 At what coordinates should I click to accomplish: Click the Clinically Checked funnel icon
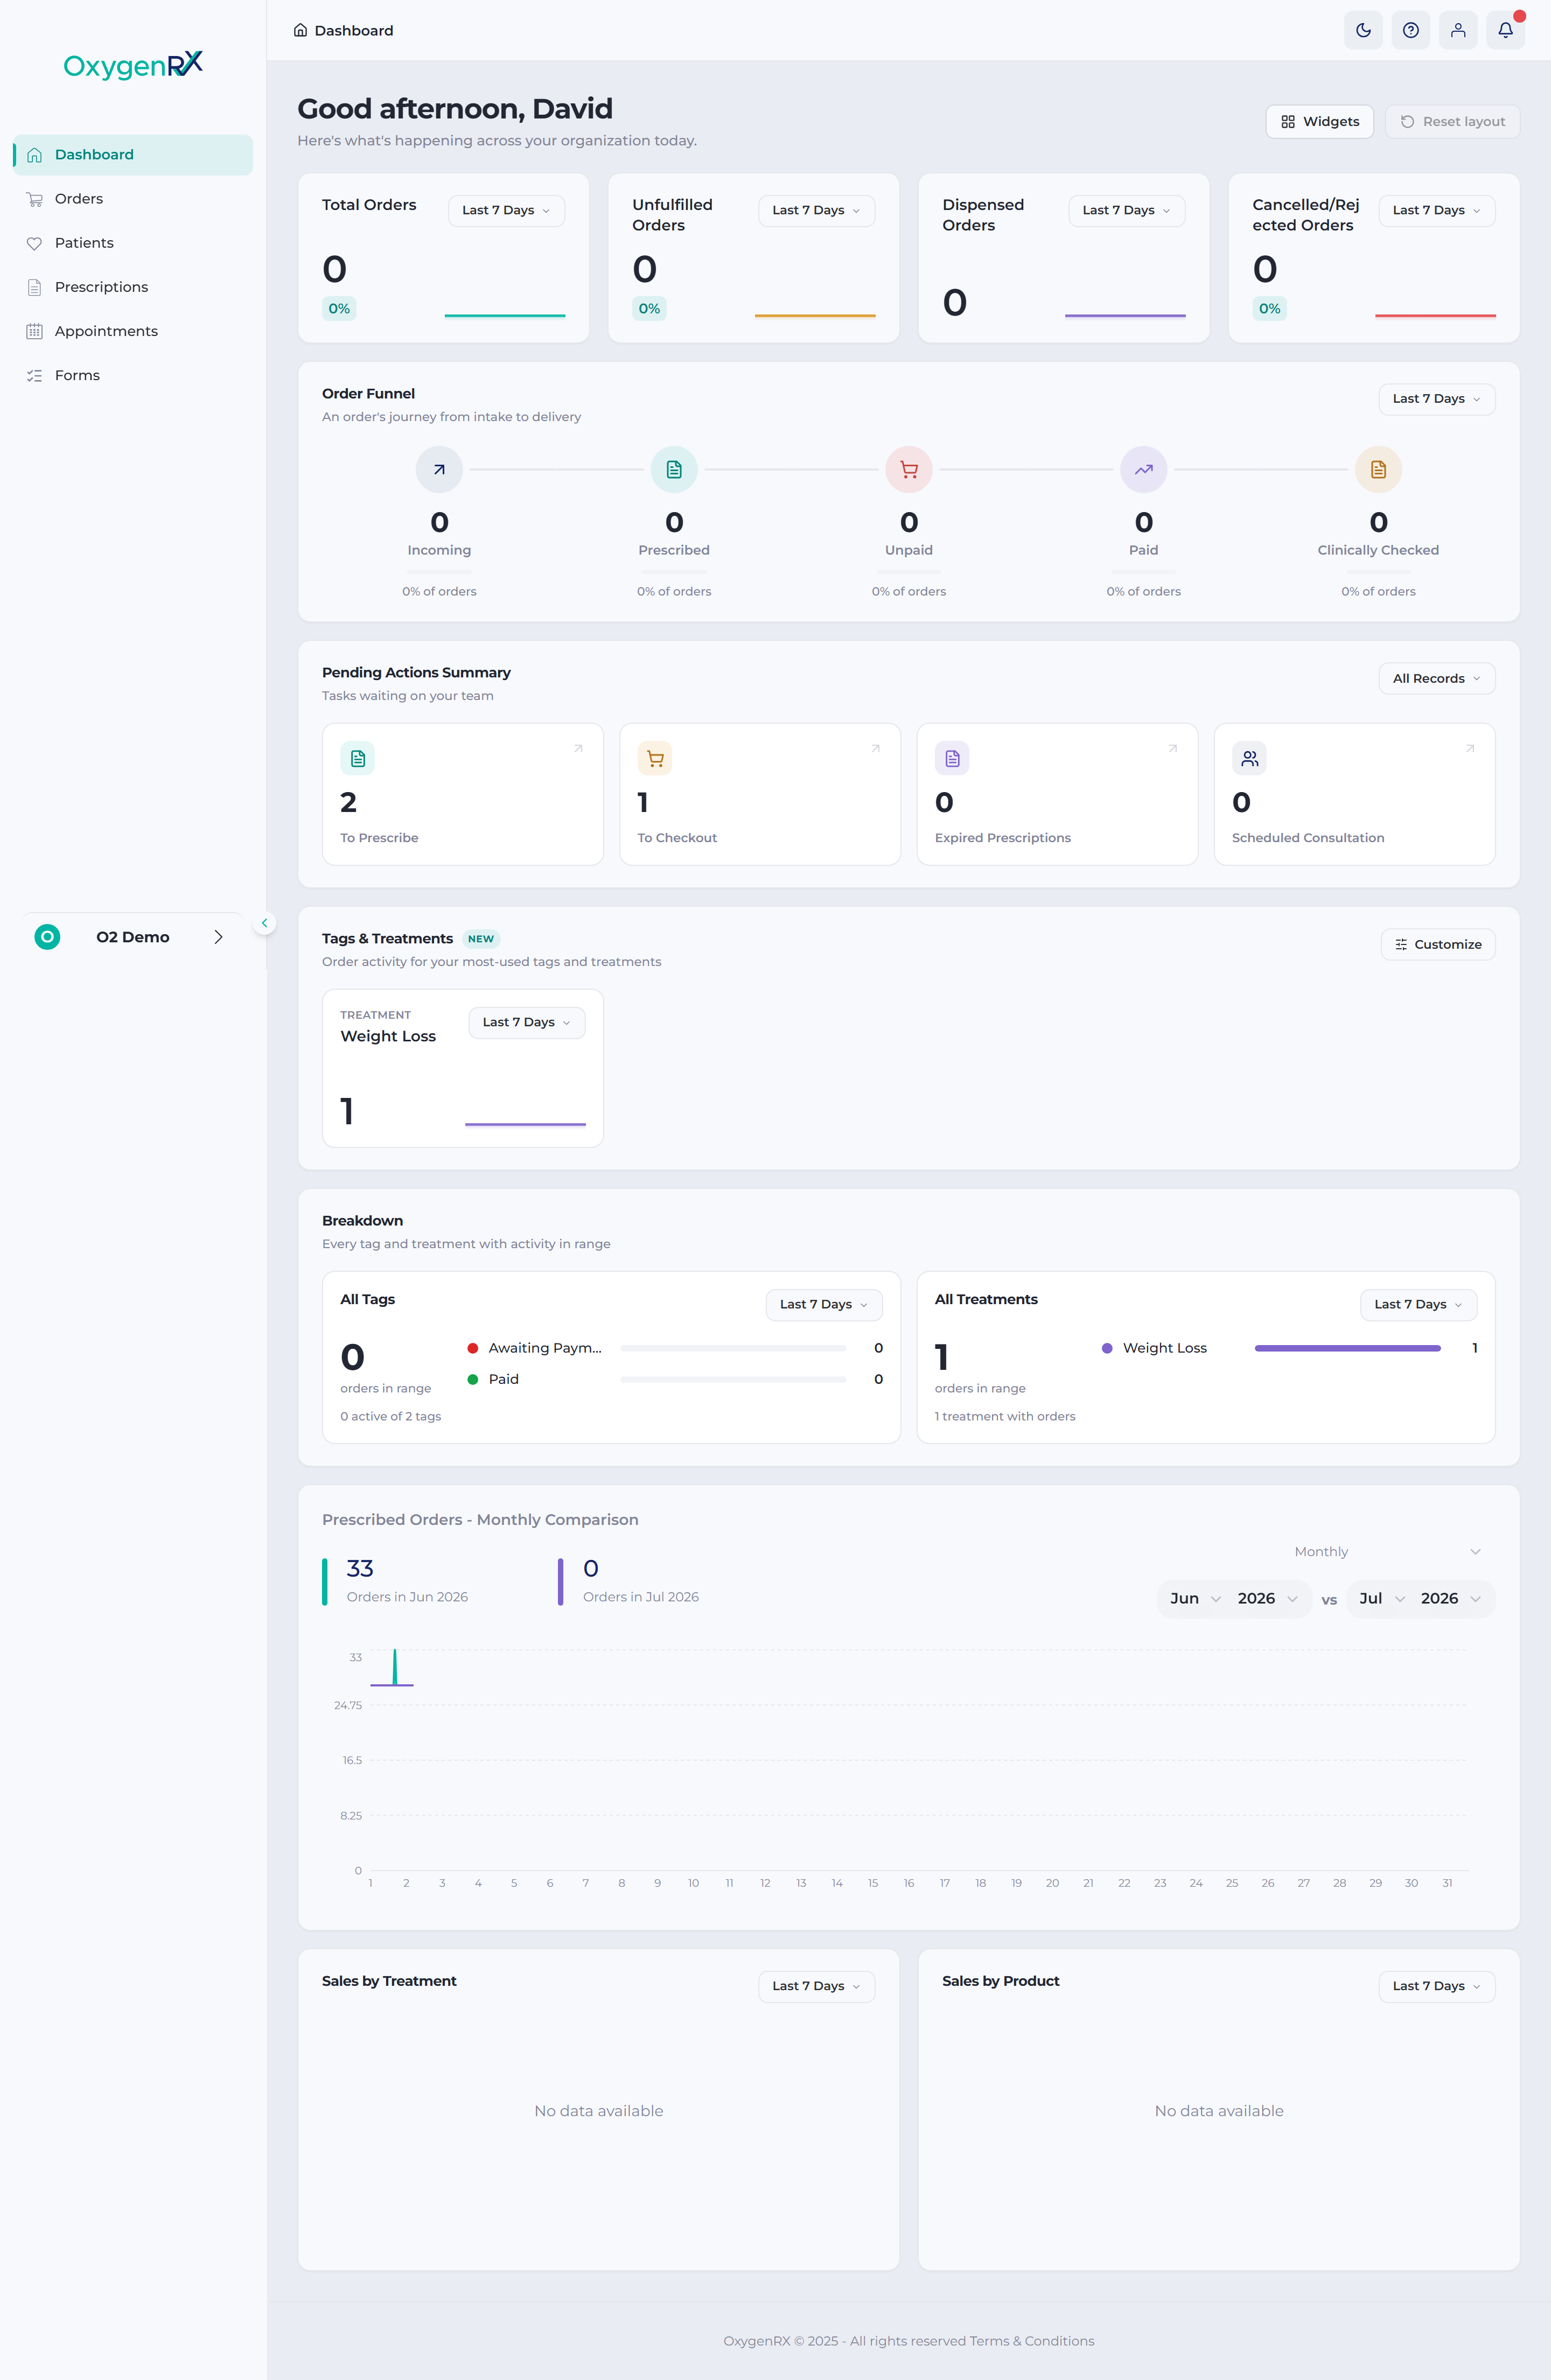[x=1378, y=469]
